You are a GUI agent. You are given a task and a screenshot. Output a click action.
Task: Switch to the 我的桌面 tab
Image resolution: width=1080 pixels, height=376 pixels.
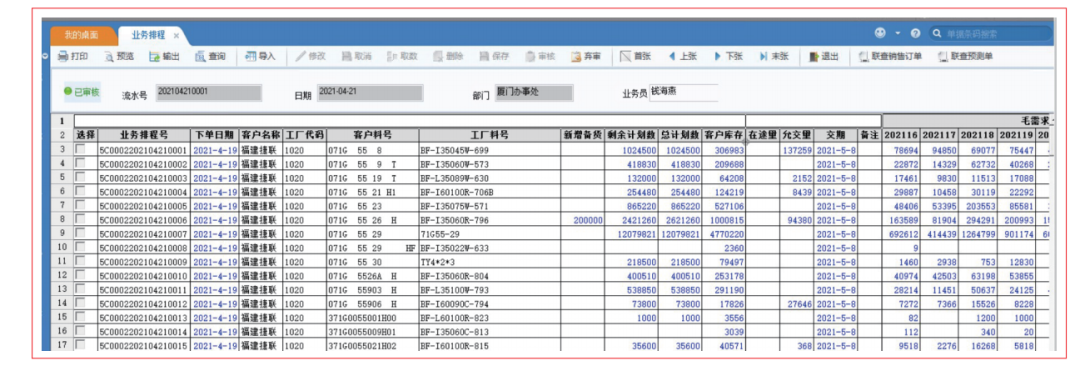82,34
